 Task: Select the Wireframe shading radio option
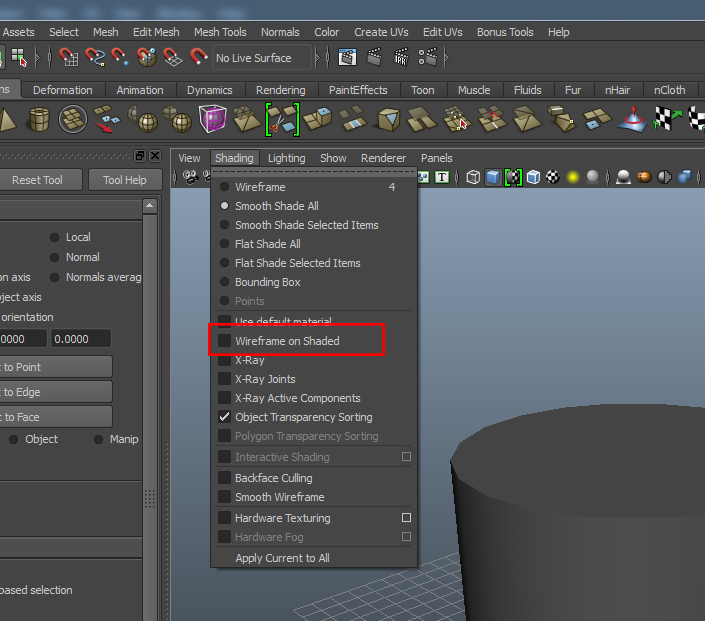(225, 187)
